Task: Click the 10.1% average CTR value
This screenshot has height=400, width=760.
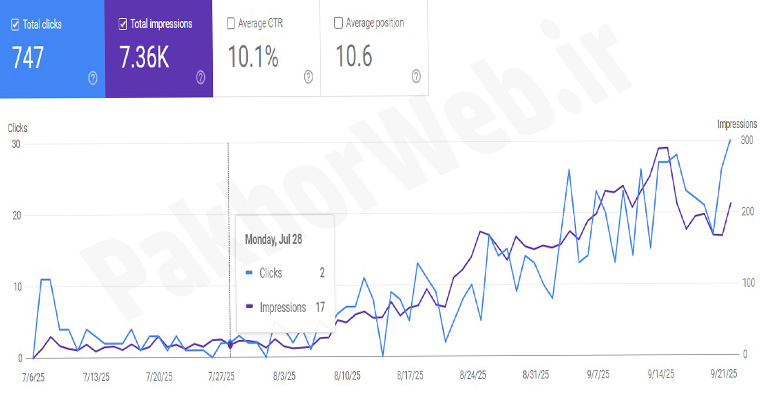Action: click(253, 57)
